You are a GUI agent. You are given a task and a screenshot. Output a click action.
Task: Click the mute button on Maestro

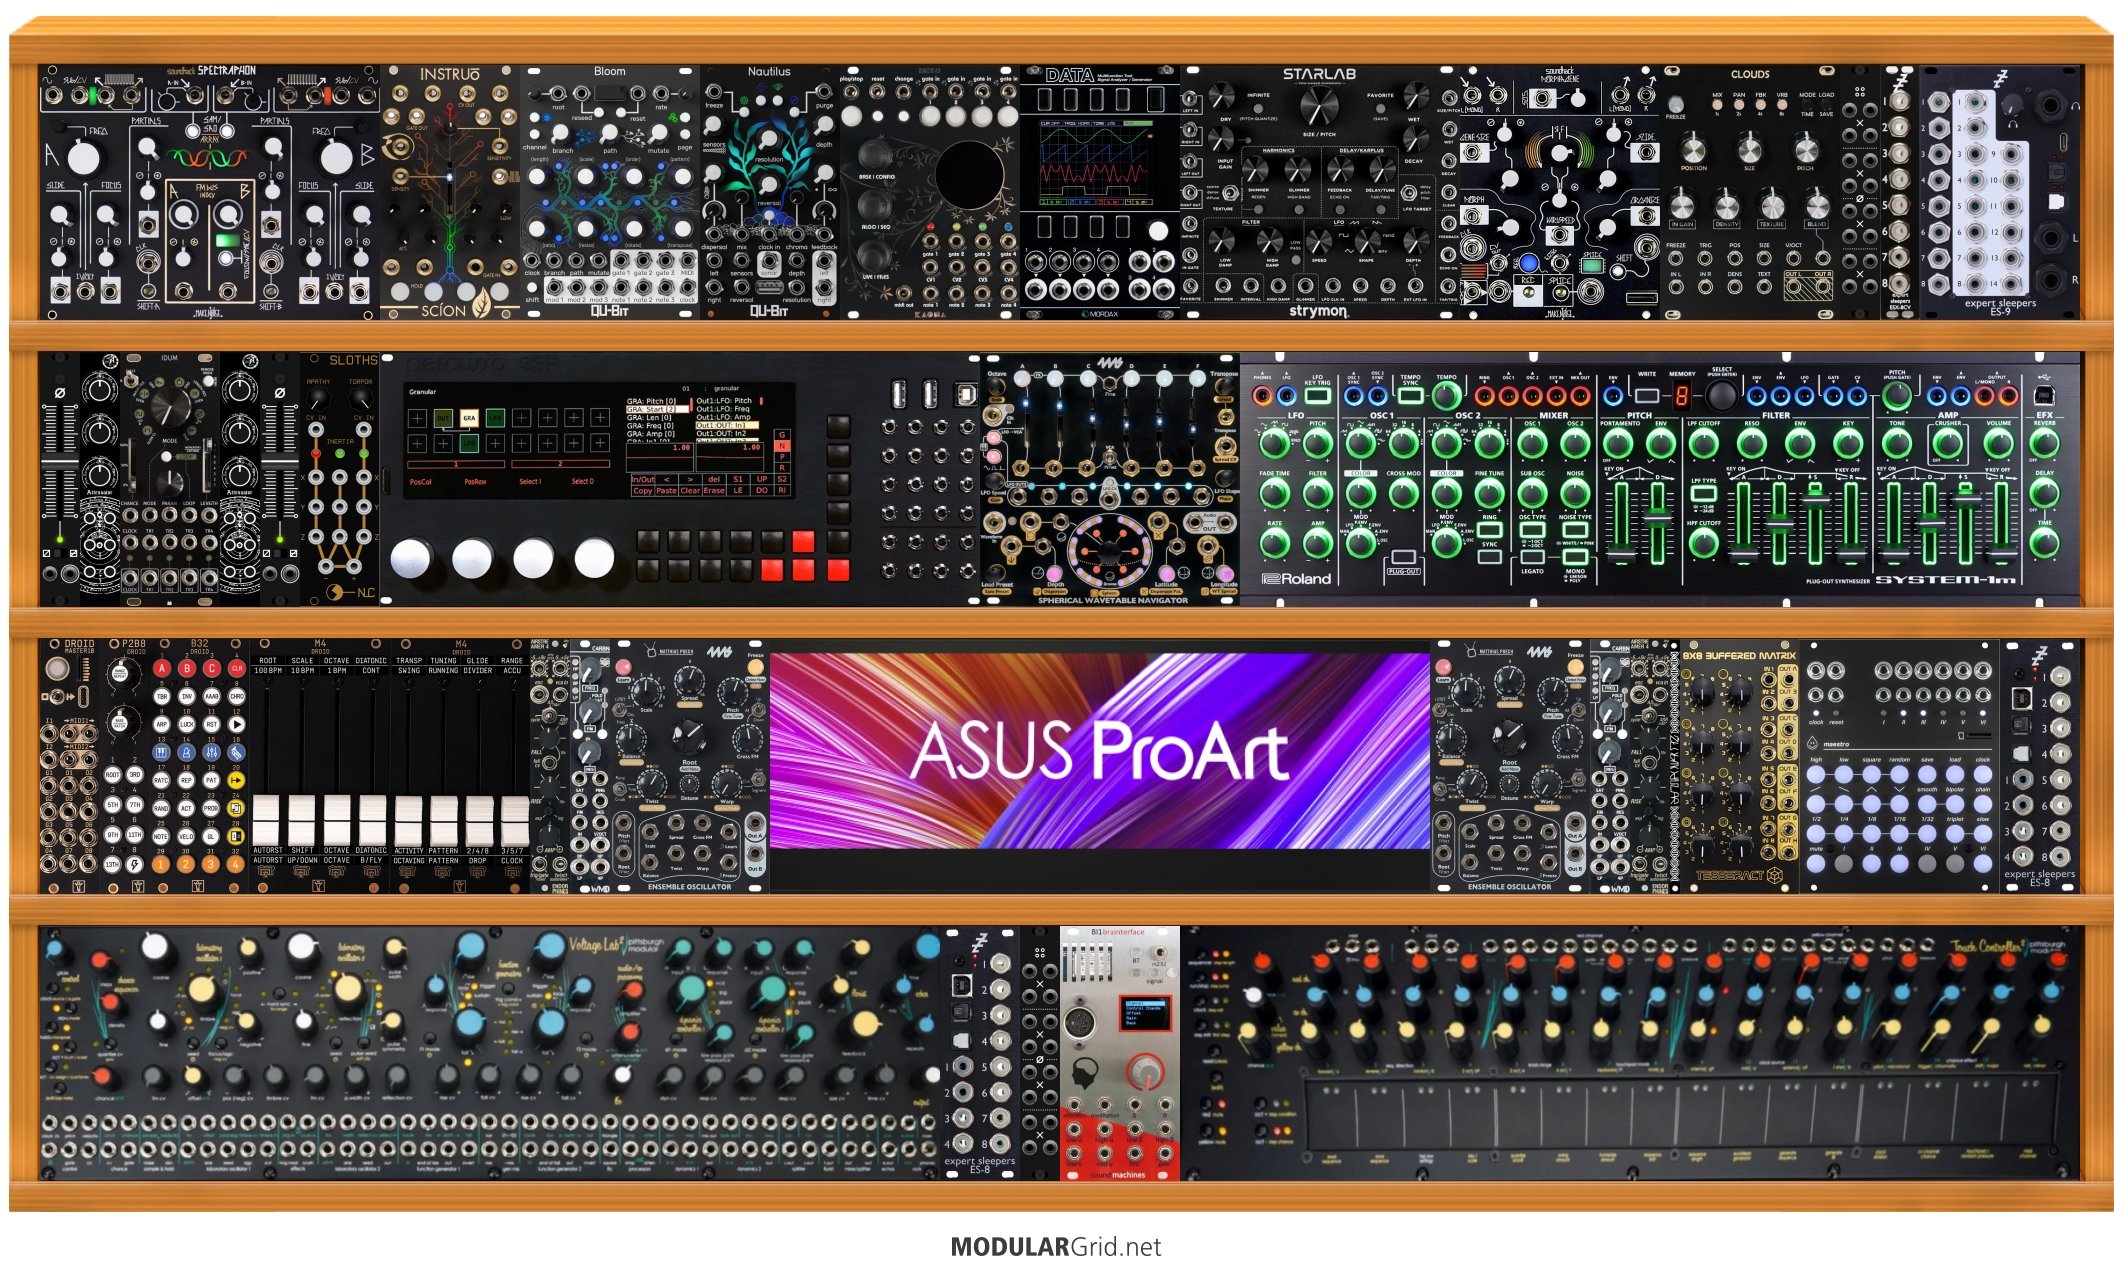pyautogui.click(x=1816, y=863)
